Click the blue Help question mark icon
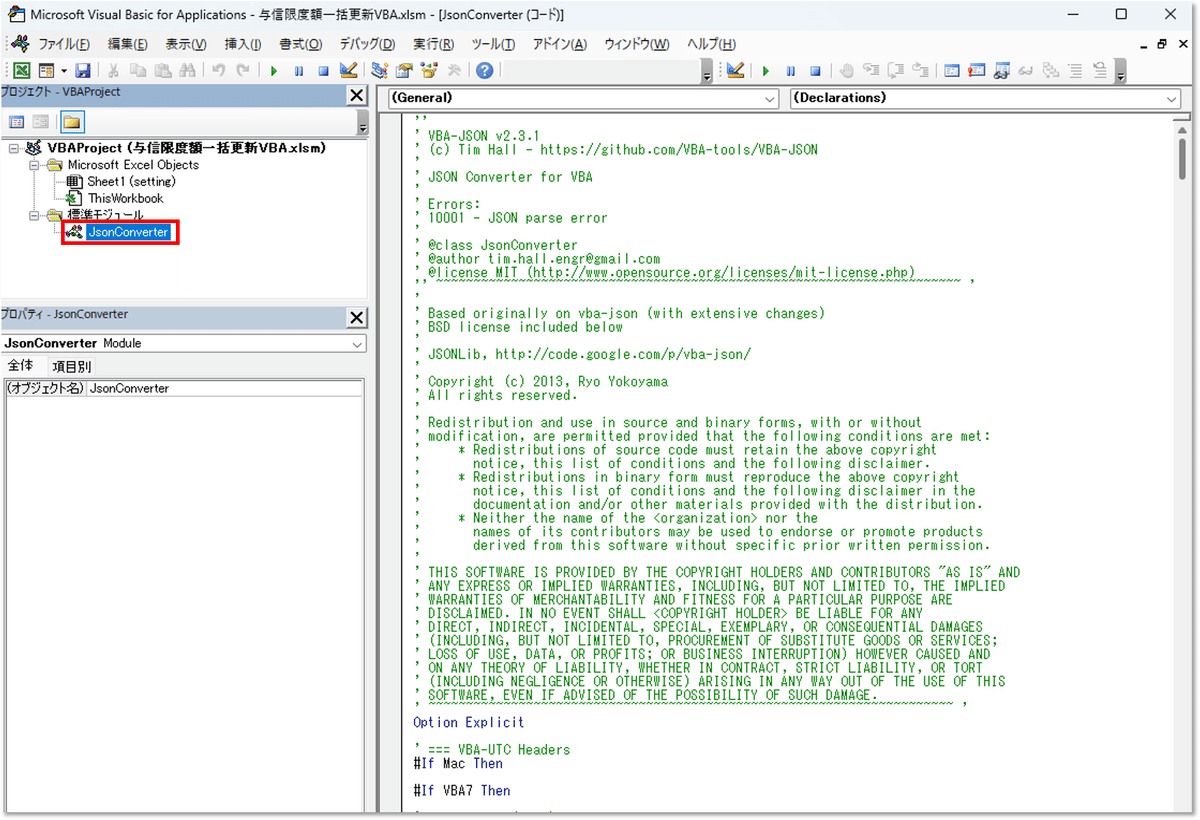This screenshot has height=820, width=1200. pyautogui.click(x=484, y=71)
